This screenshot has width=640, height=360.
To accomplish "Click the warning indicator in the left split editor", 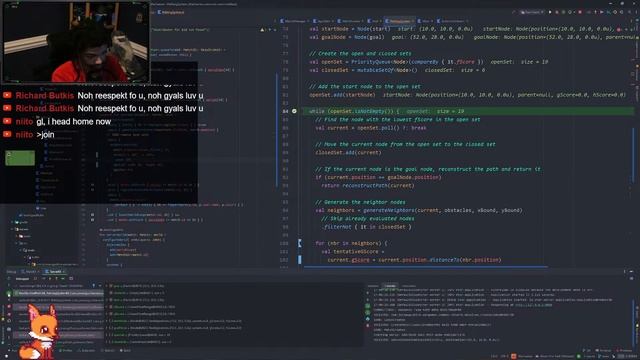I will [x=262, y=29].
